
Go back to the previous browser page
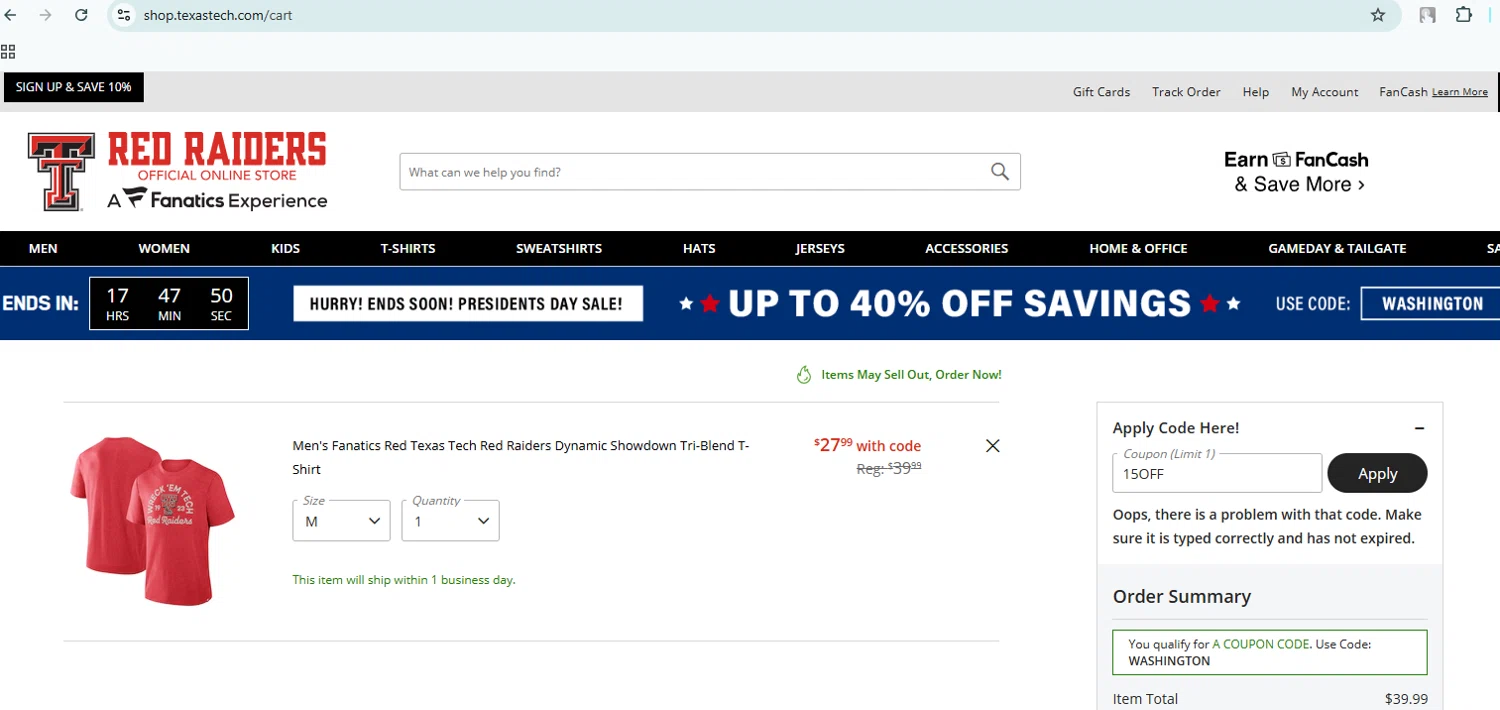coord(11,15)
